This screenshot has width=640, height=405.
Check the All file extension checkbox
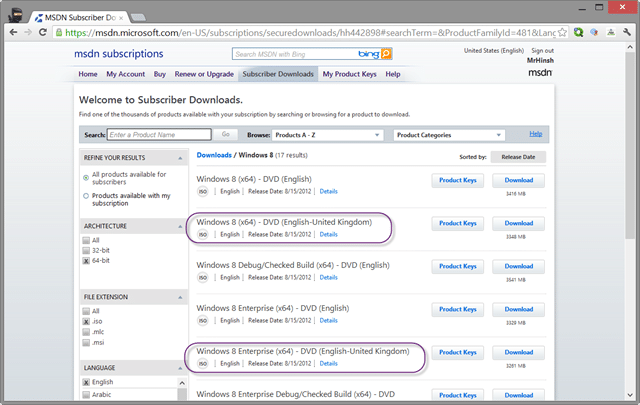pos(86,311)
